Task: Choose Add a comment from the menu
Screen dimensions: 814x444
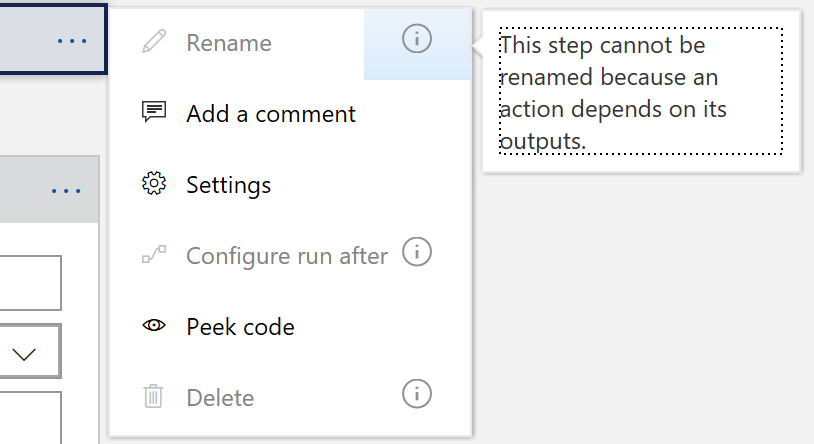Action: [271, 114]
